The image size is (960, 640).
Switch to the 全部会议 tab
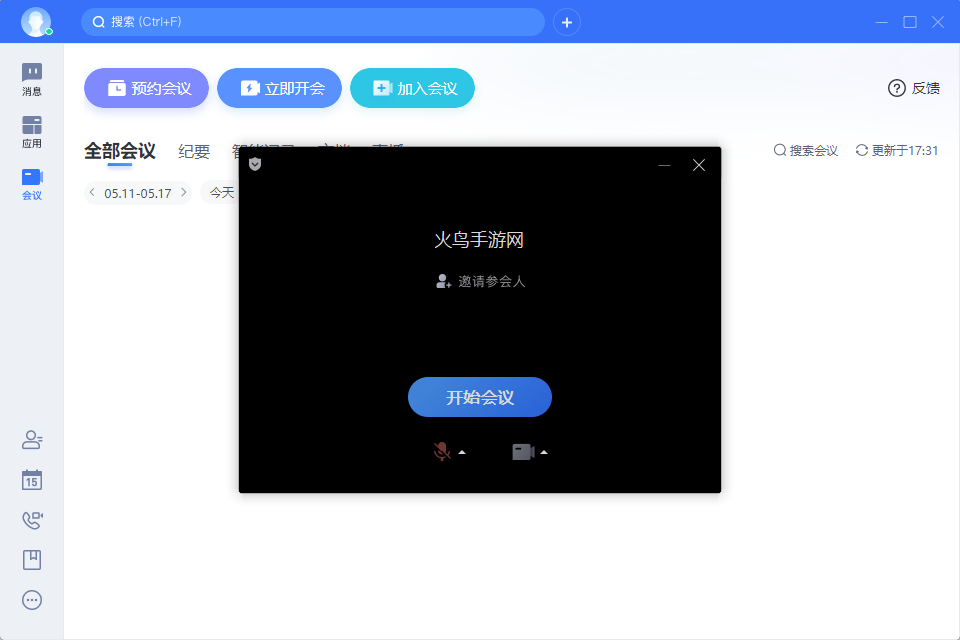(120, 151)
